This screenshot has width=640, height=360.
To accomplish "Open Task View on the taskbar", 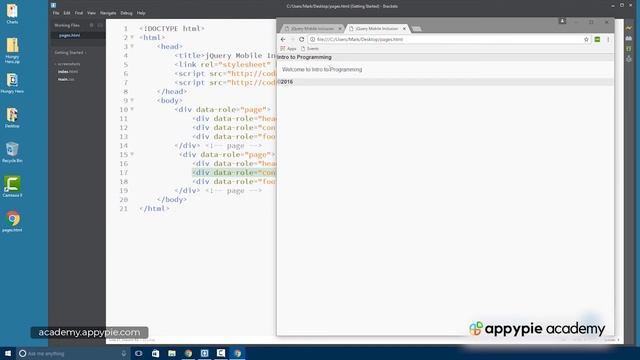I will pyautogui.click(x=139, y=353).
